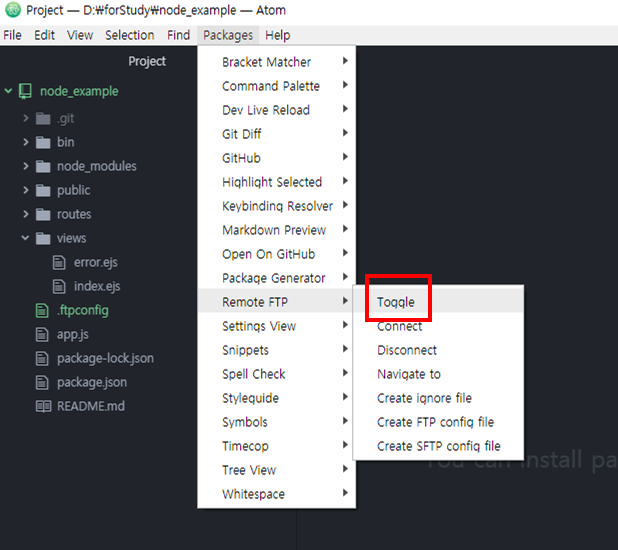Expand the node_modules folder chevron
Image resolution: width=618 pixels, height=550 pixels.
(26, 166)
